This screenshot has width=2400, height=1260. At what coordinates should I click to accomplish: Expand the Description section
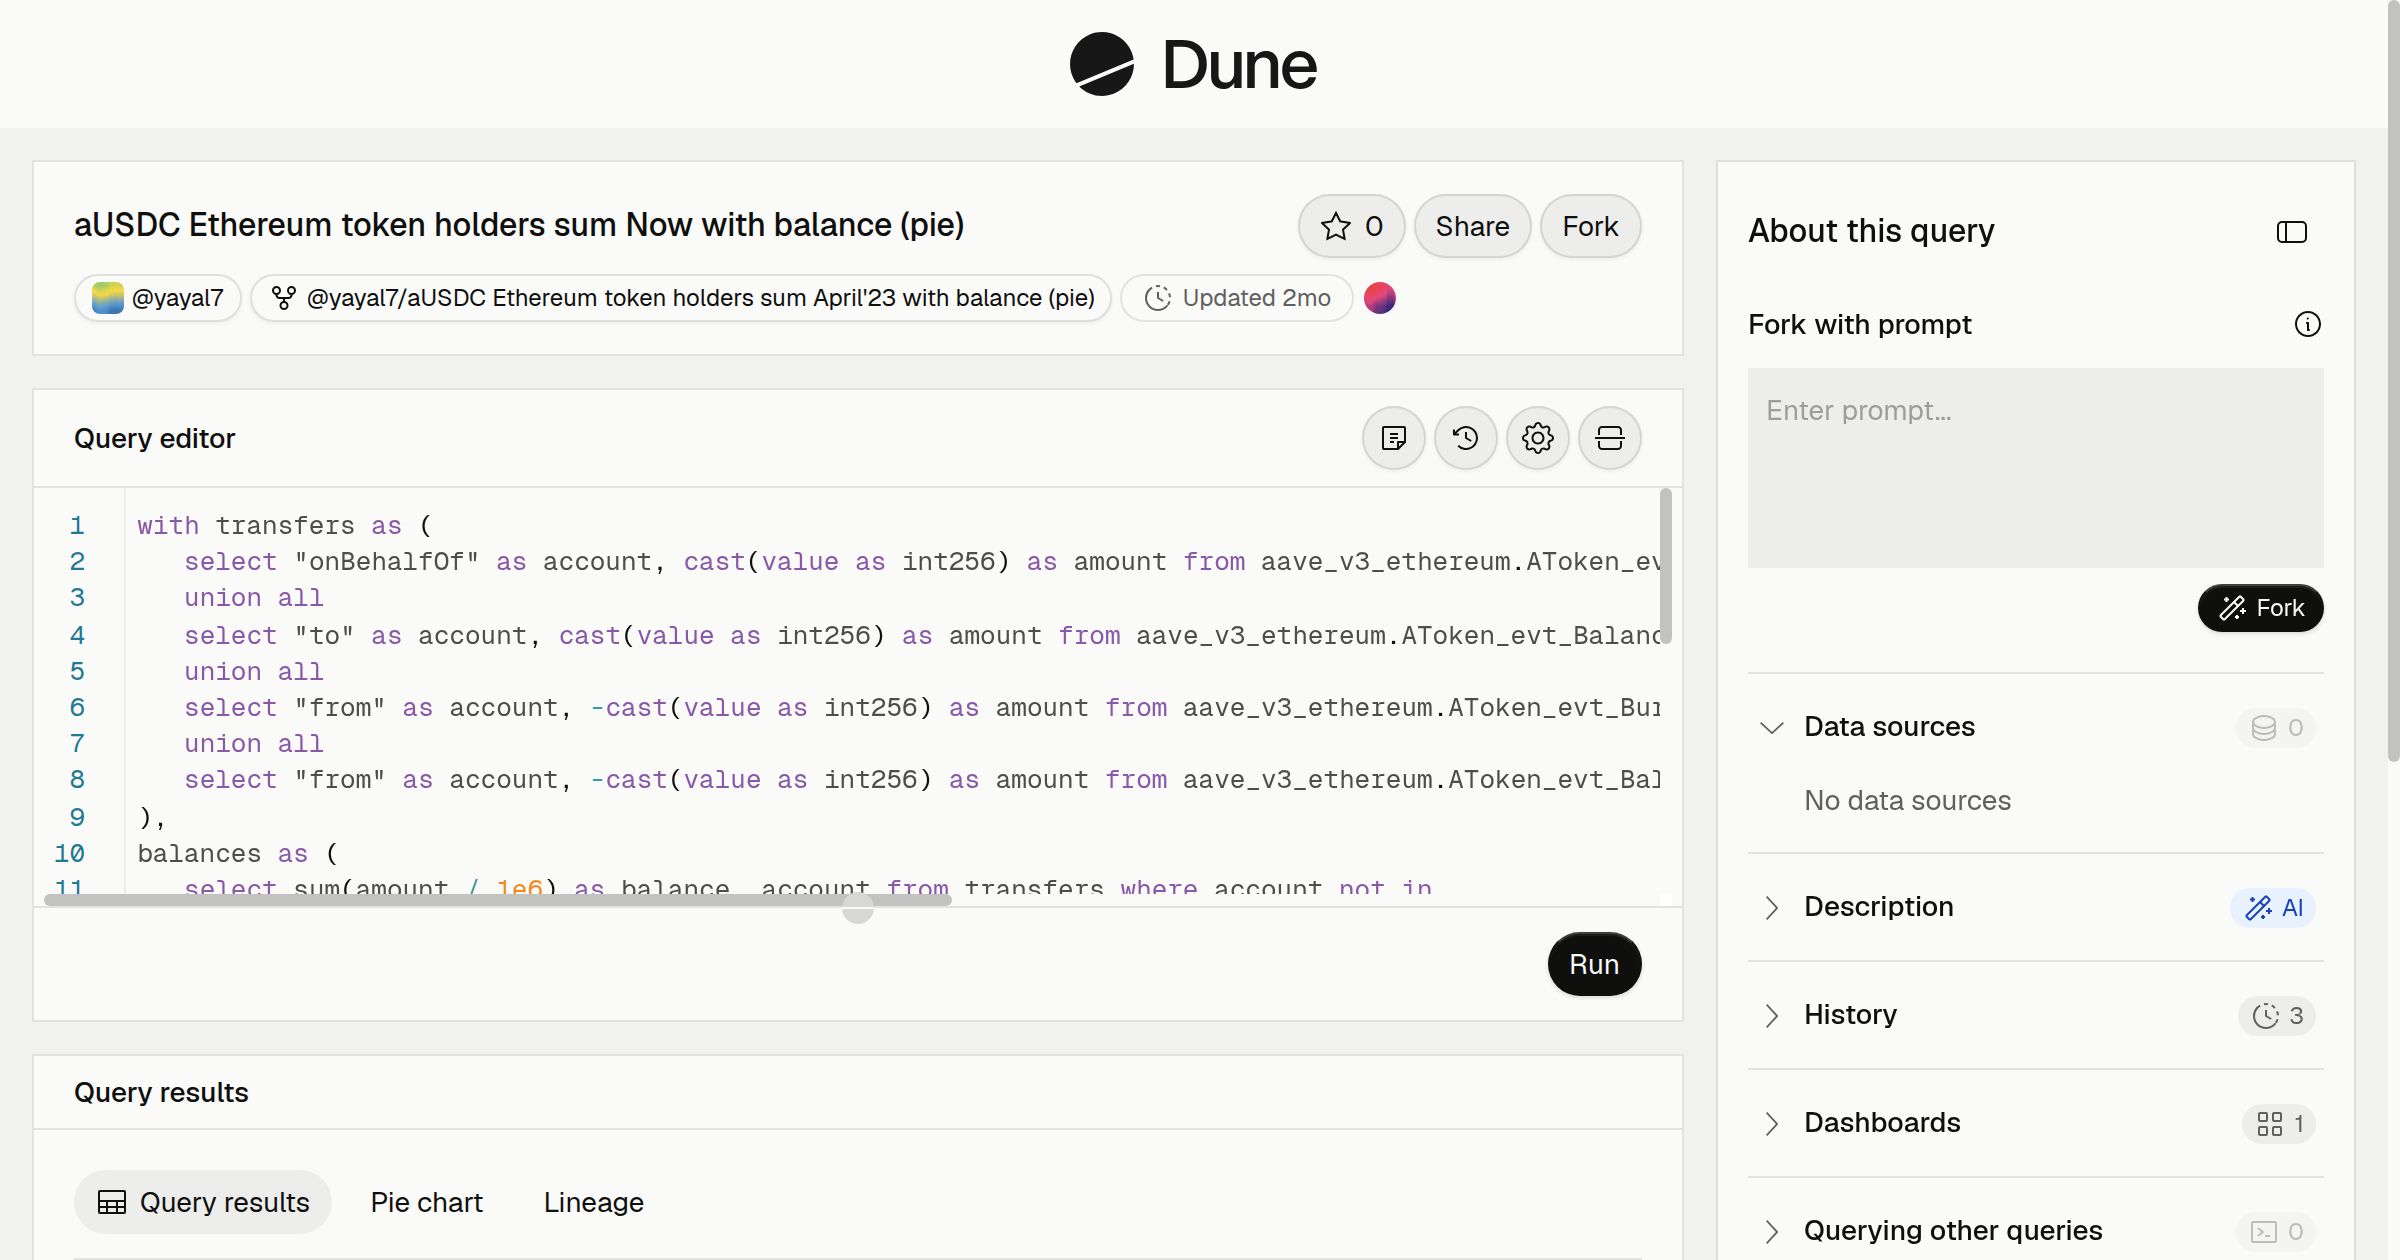point(1771,907)
